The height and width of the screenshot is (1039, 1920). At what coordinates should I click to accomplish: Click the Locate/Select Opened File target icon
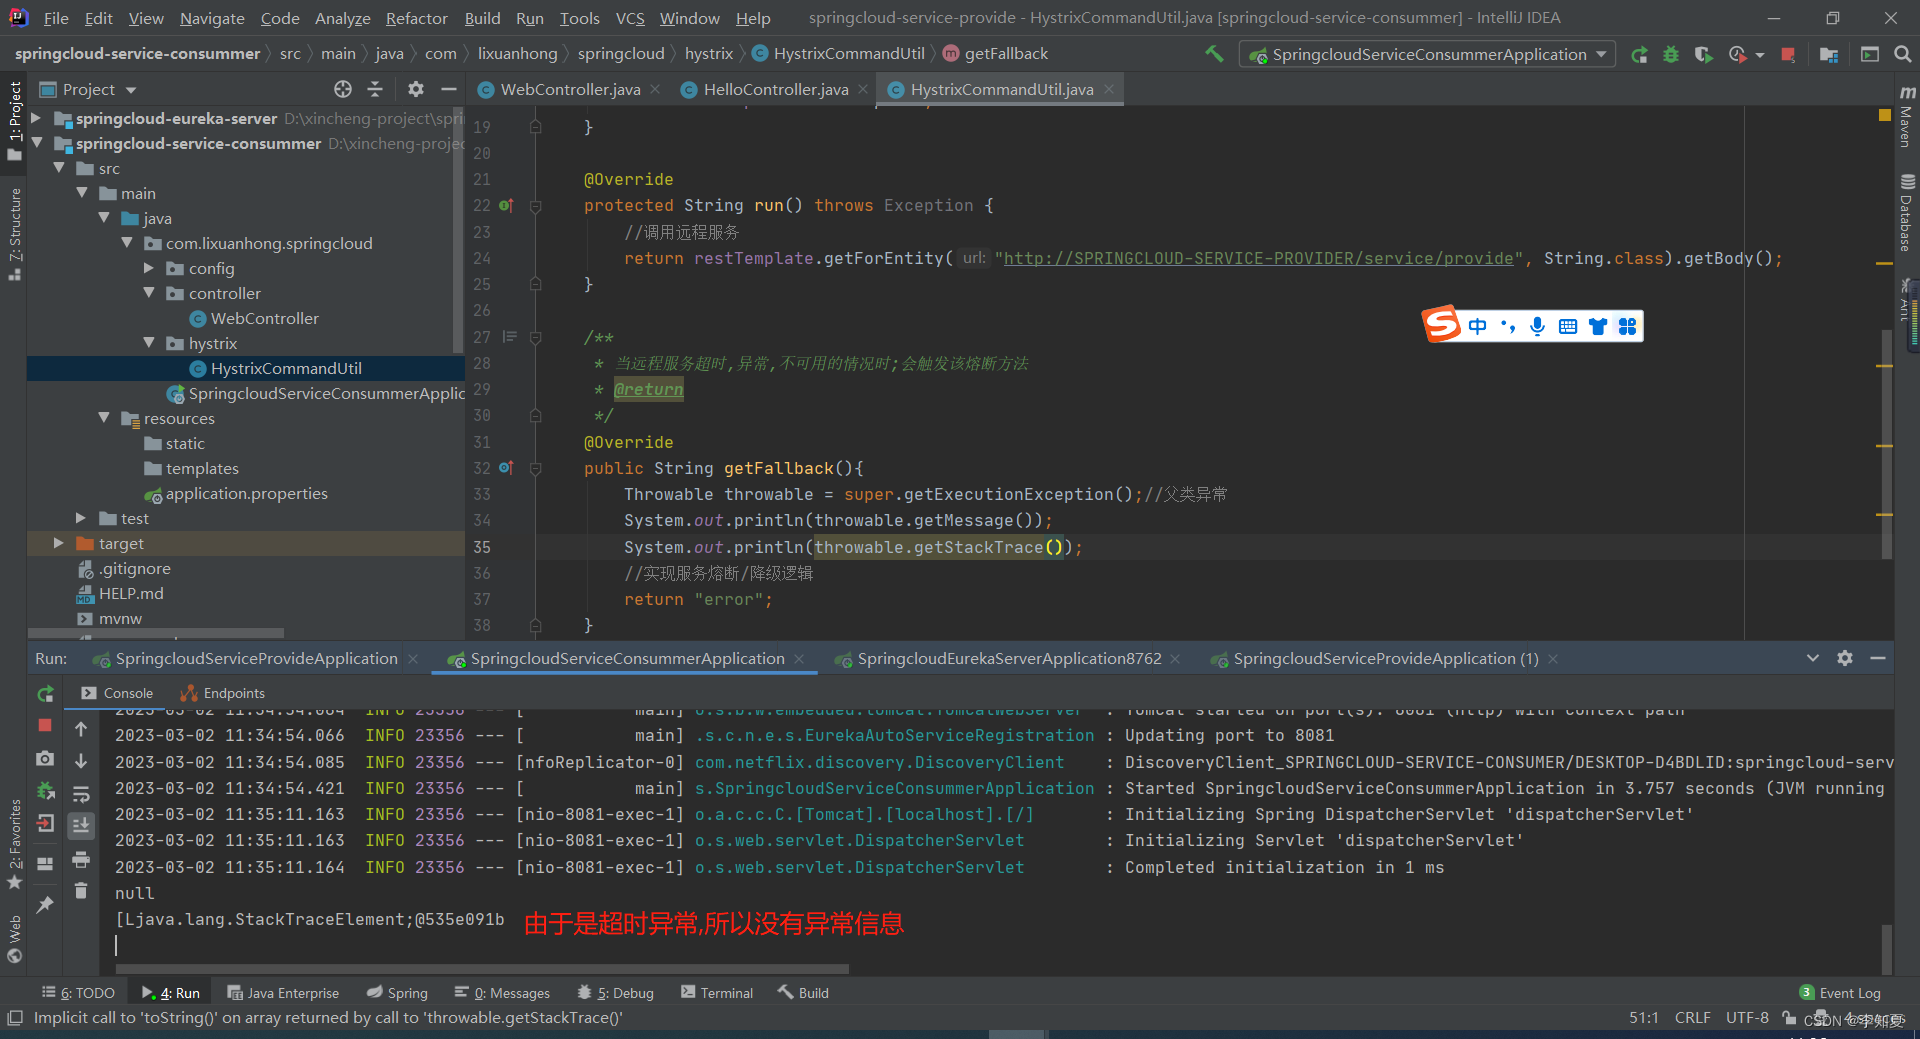tap(343, 89)
